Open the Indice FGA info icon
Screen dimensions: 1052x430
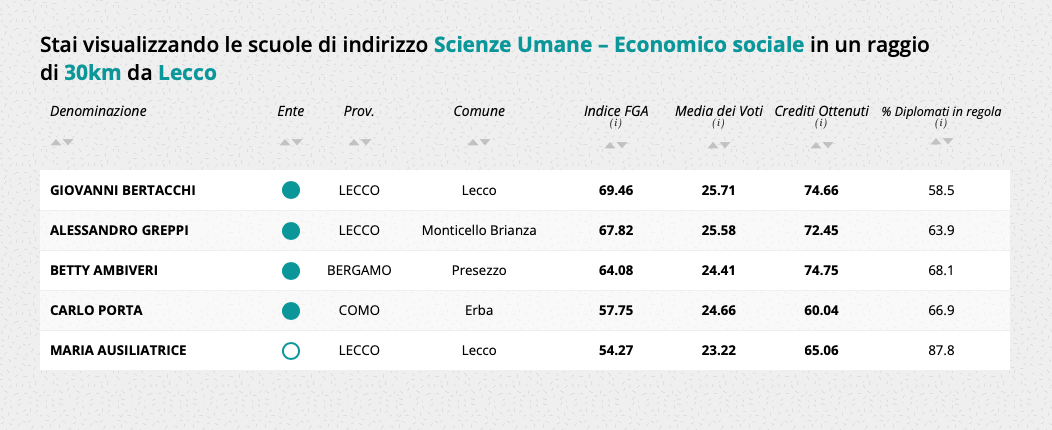[616, 124]
